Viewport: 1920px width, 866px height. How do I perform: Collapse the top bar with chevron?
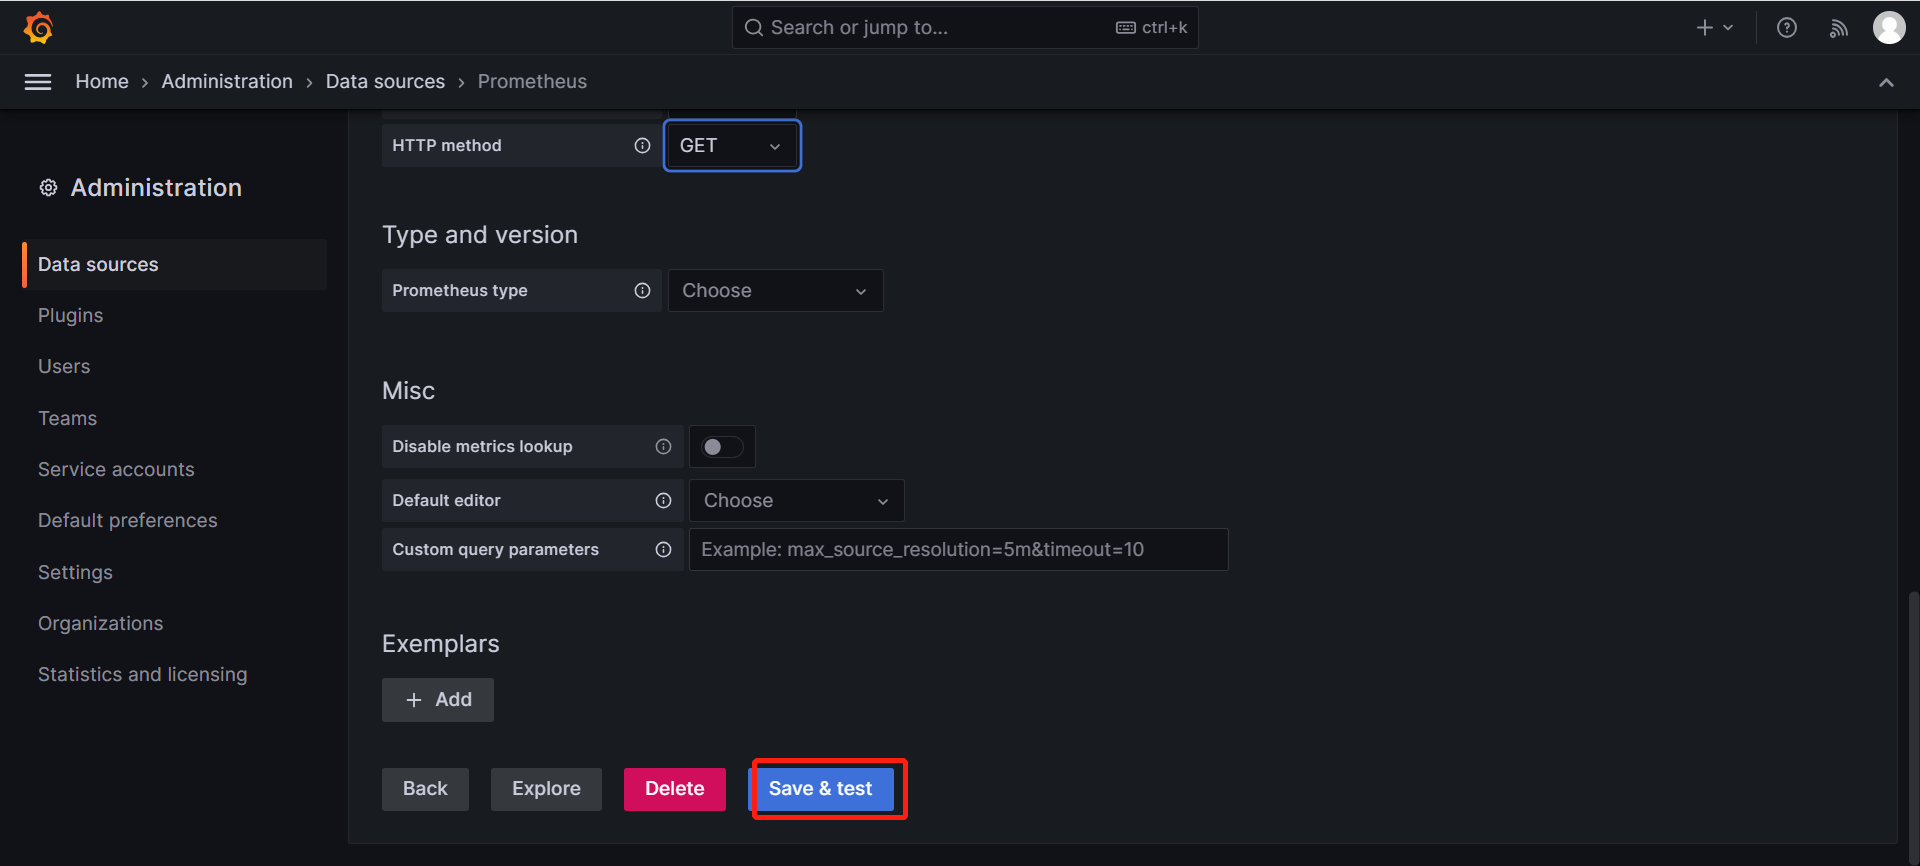click(1886, 83)
